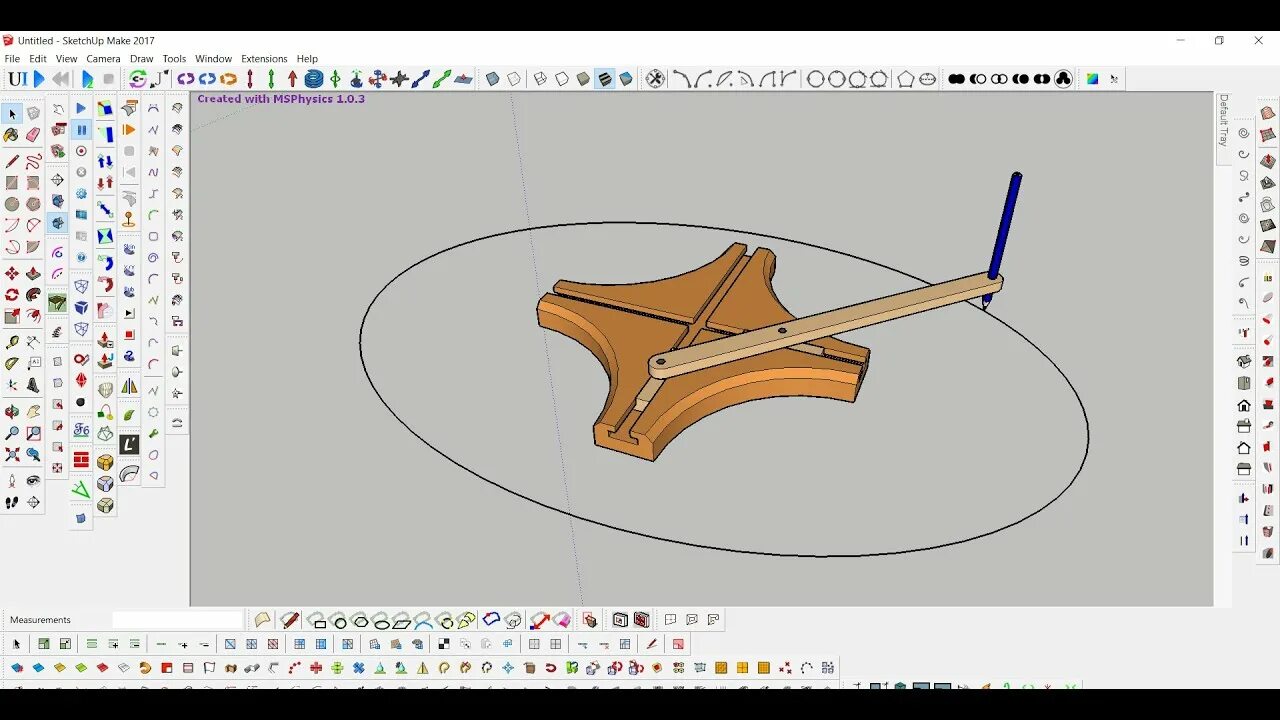Switch to Shaded With Textures style
The image size is (1280, 720).
pyautogui.click(x=605, y=79)
